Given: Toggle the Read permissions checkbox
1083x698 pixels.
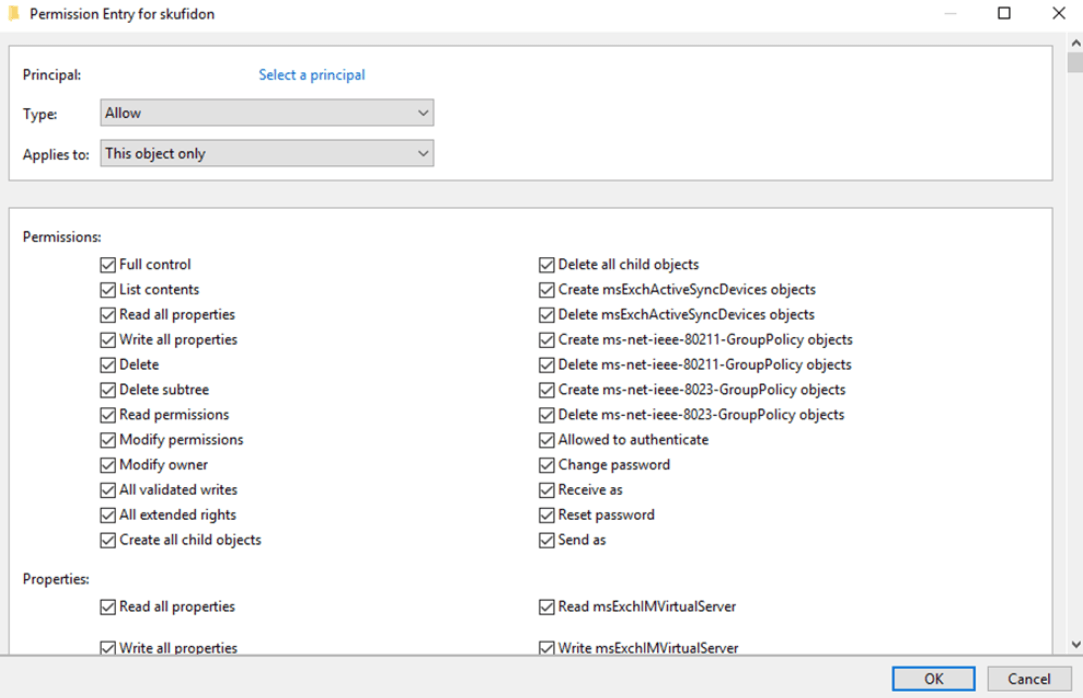Looking at the screenshot, I should pos(108,415).
